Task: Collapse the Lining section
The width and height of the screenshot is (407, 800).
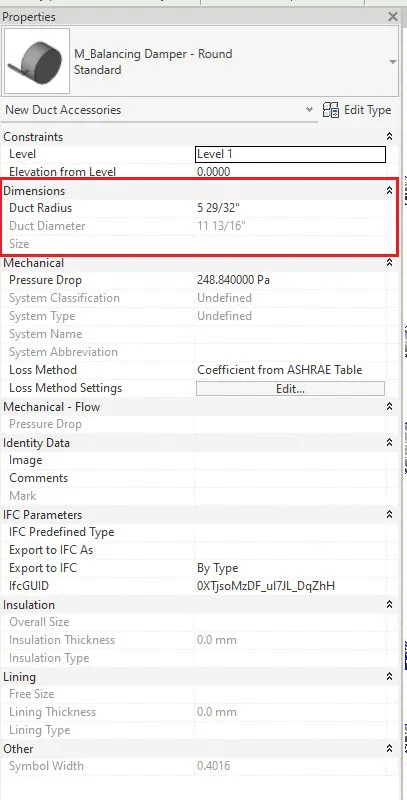Action: [389, 677]
